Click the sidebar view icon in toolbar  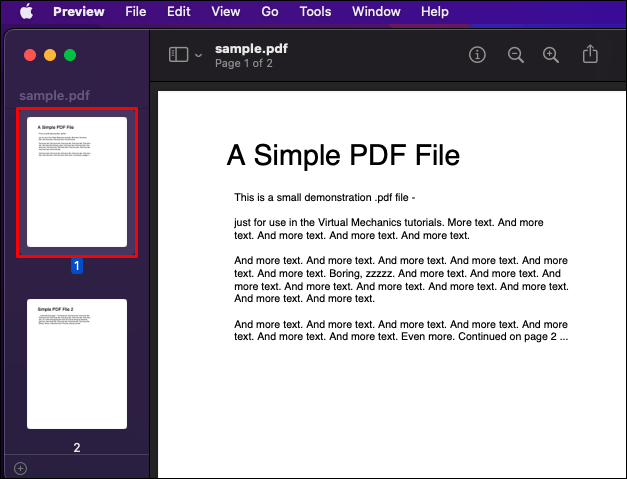[x=178, y=55]
